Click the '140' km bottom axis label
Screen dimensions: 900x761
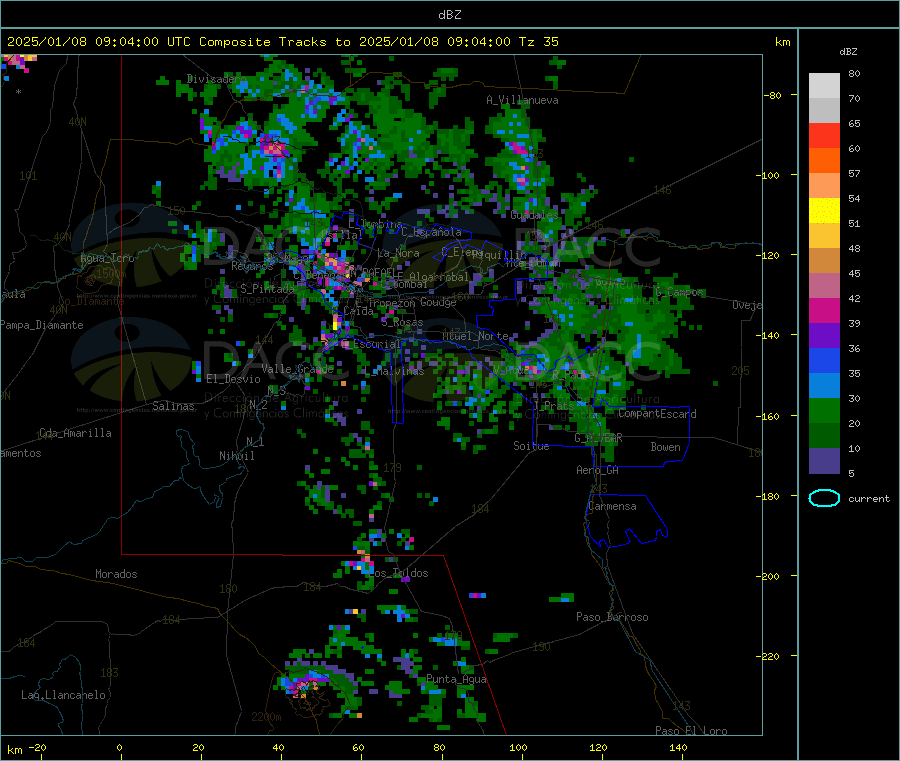pos(678,747)
